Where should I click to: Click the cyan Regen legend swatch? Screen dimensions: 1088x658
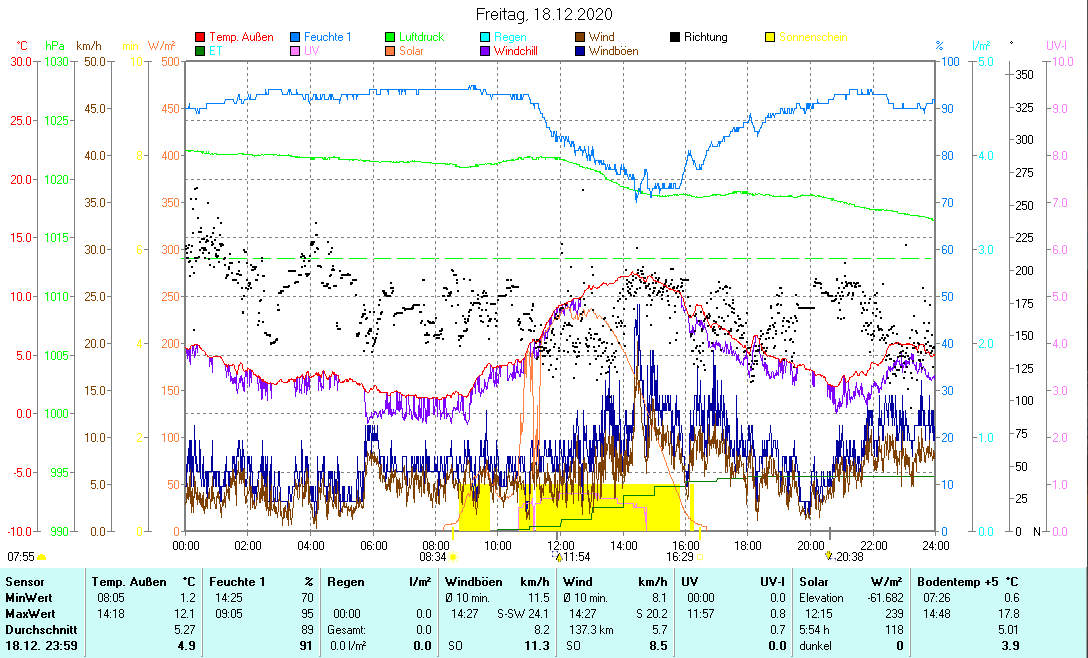click(x=485, y=37)
